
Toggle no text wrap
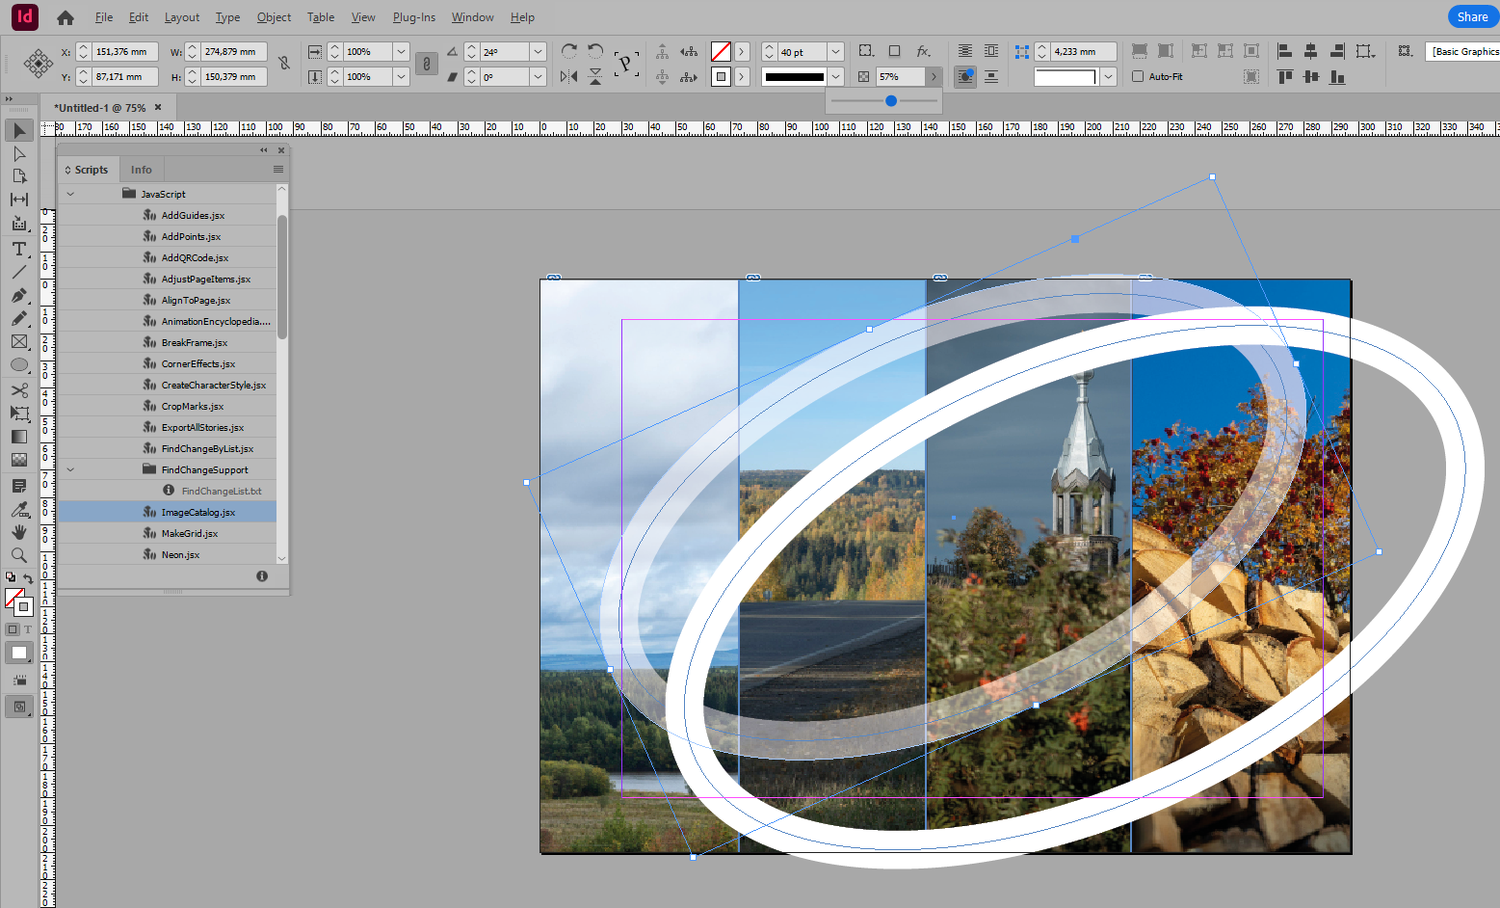965,51
